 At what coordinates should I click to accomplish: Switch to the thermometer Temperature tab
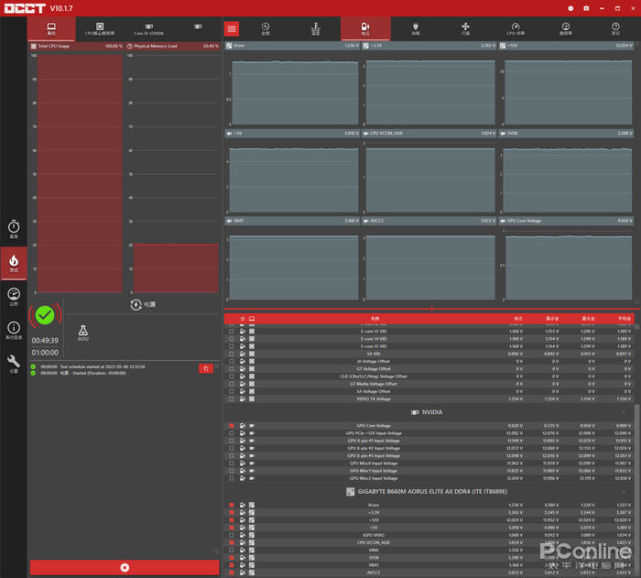[x=315, y=29]
